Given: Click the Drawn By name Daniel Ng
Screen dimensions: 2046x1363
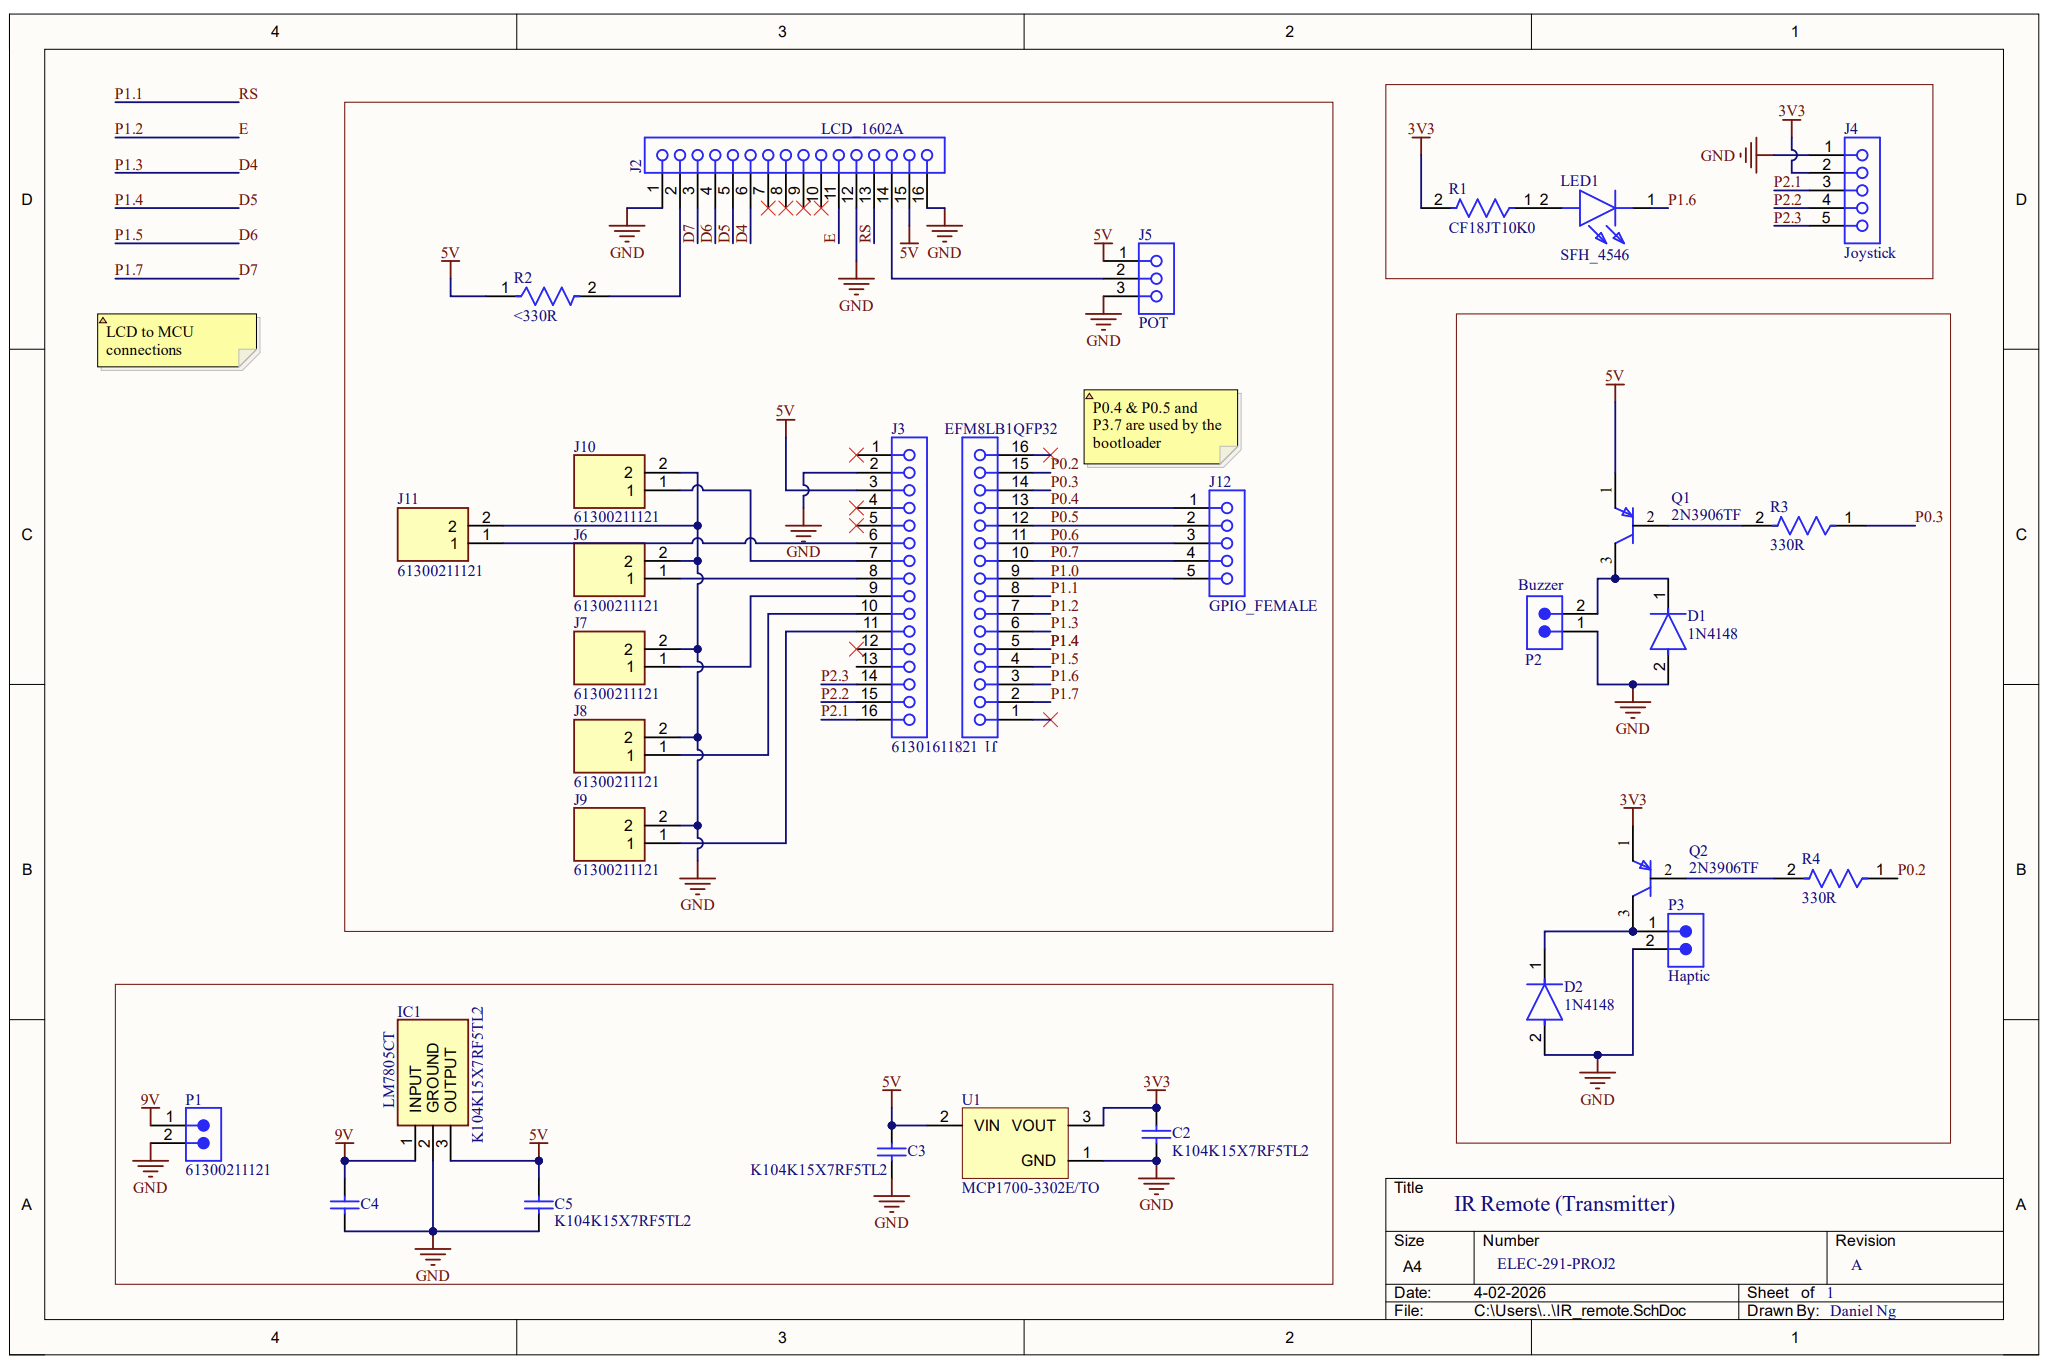Looking at the screenshot, I should [x=1862, y=1310].
